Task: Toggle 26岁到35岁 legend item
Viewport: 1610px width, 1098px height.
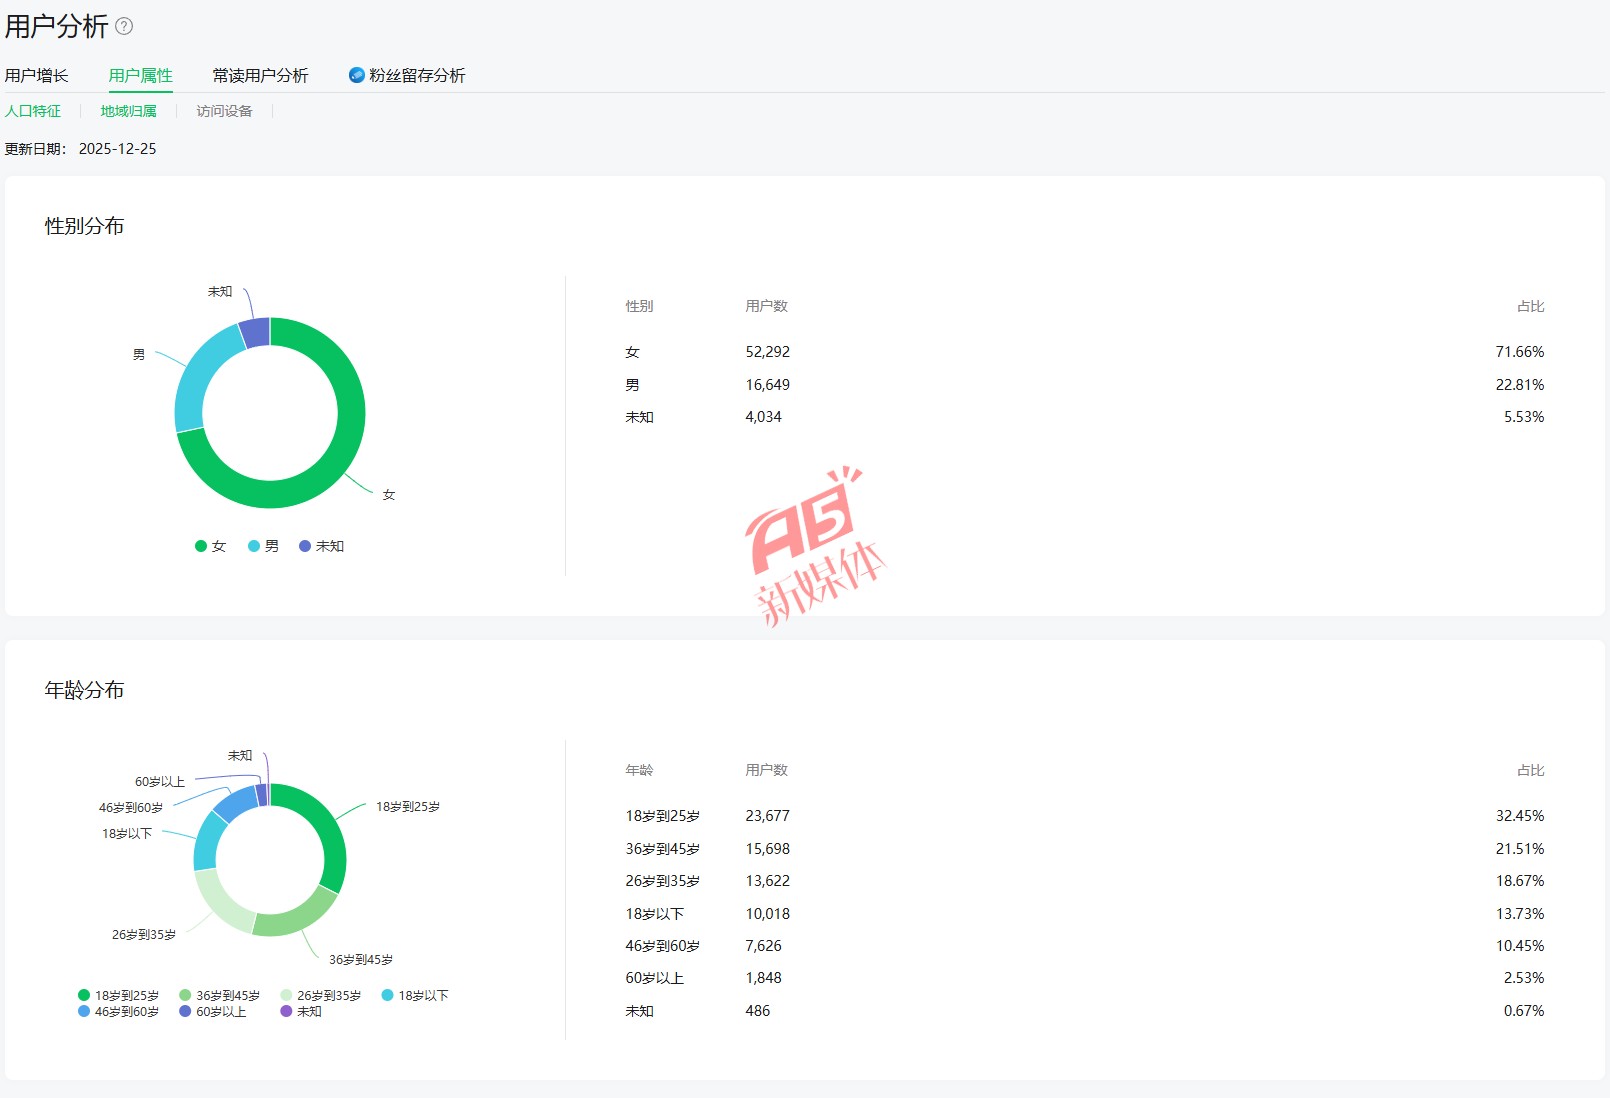Action: tap(320, 995)
